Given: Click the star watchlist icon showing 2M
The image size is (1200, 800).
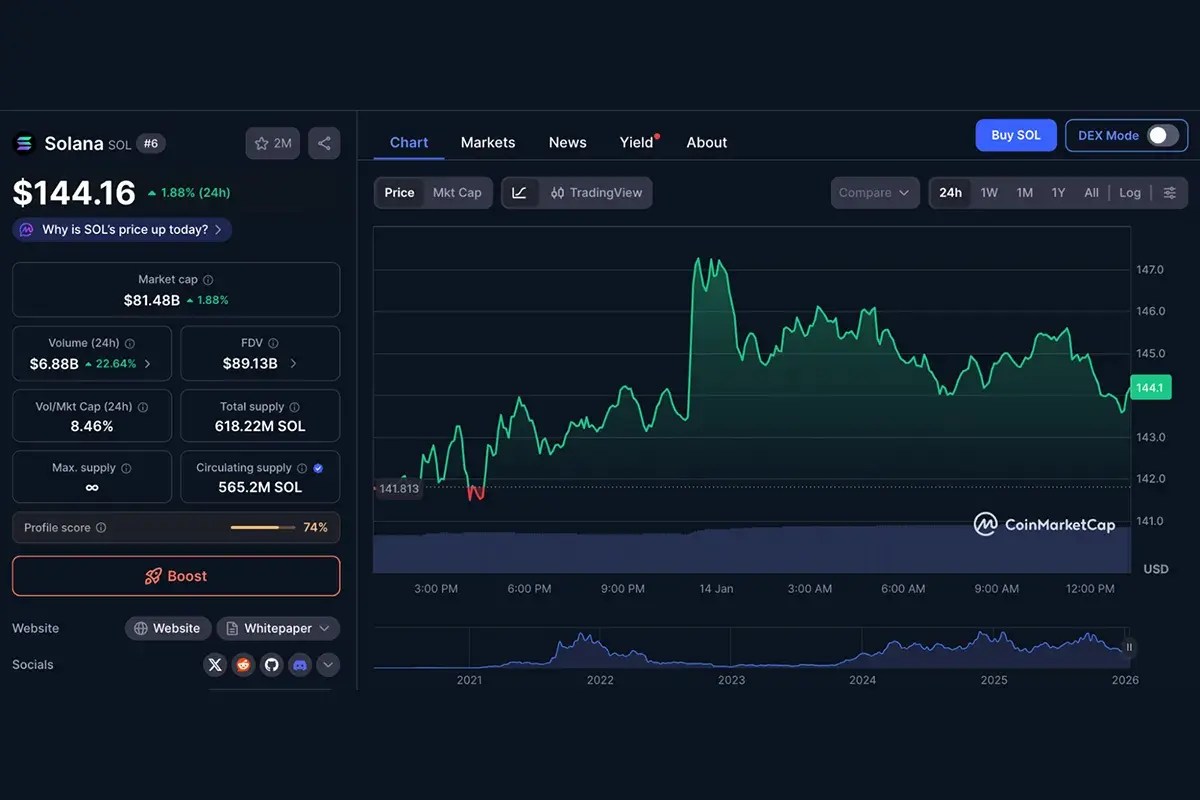Looking at the screenshot, I should pyautogui.click(x=272, y=143).
